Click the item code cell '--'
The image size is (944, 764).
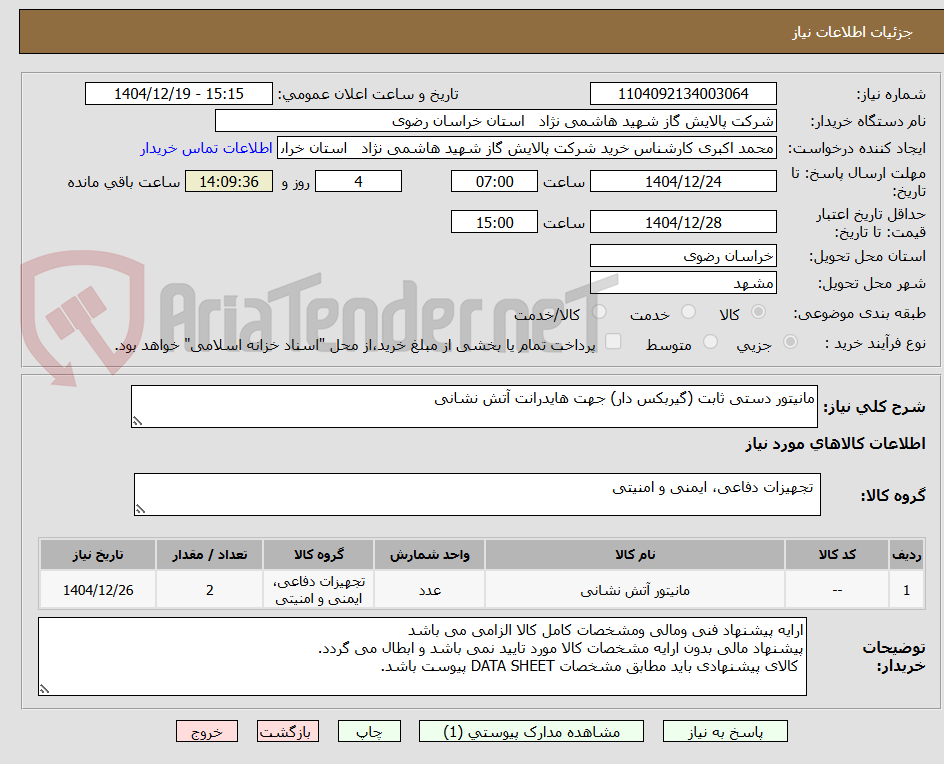coord(837,590)
